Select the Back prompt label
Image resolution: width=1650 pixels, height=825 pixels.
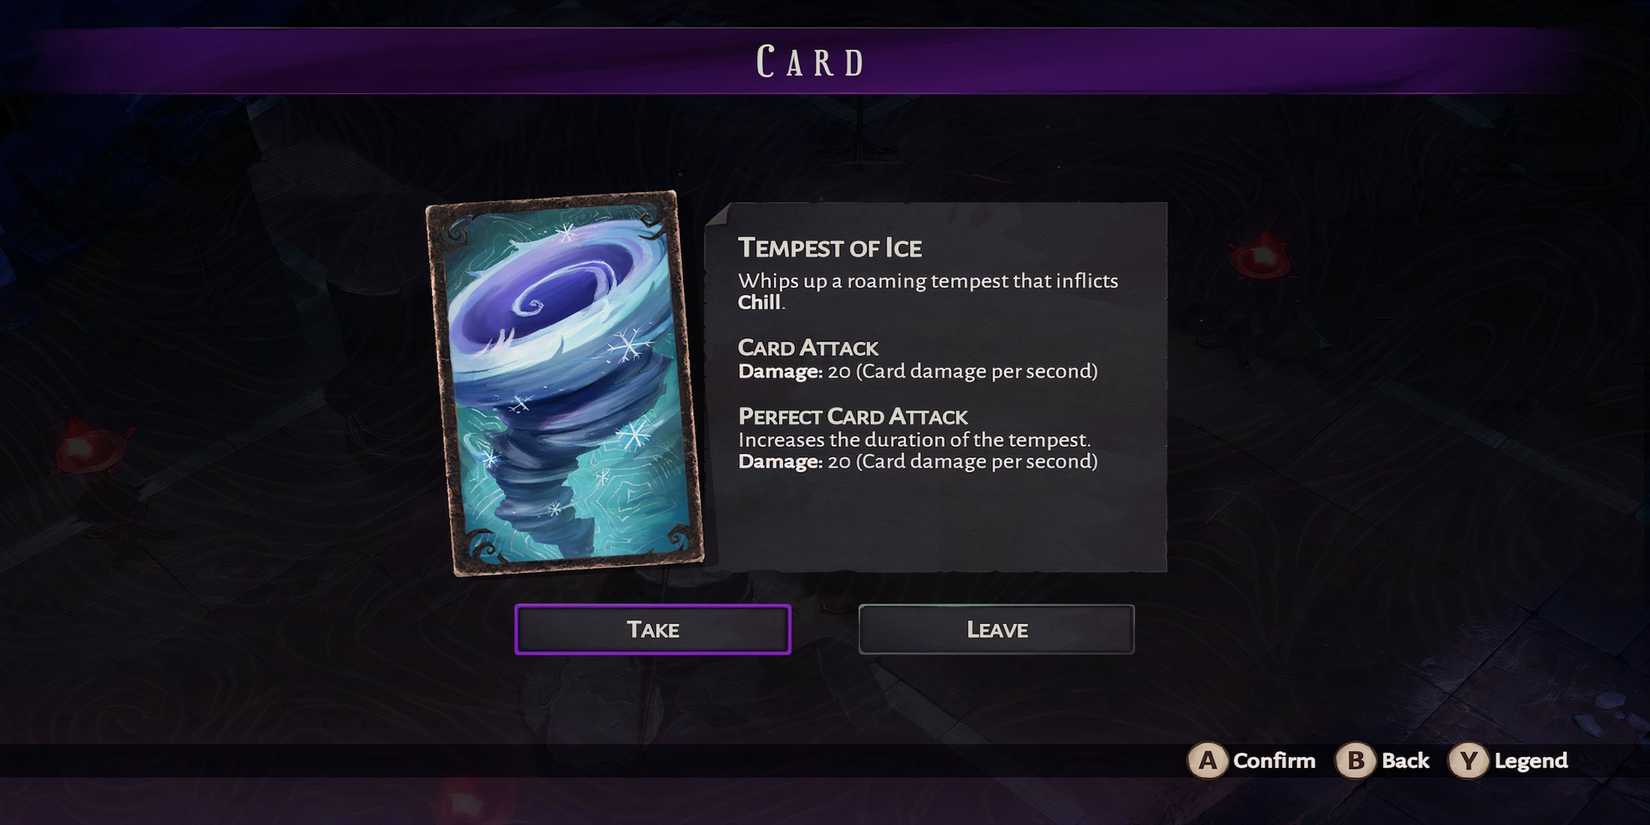1405,761
